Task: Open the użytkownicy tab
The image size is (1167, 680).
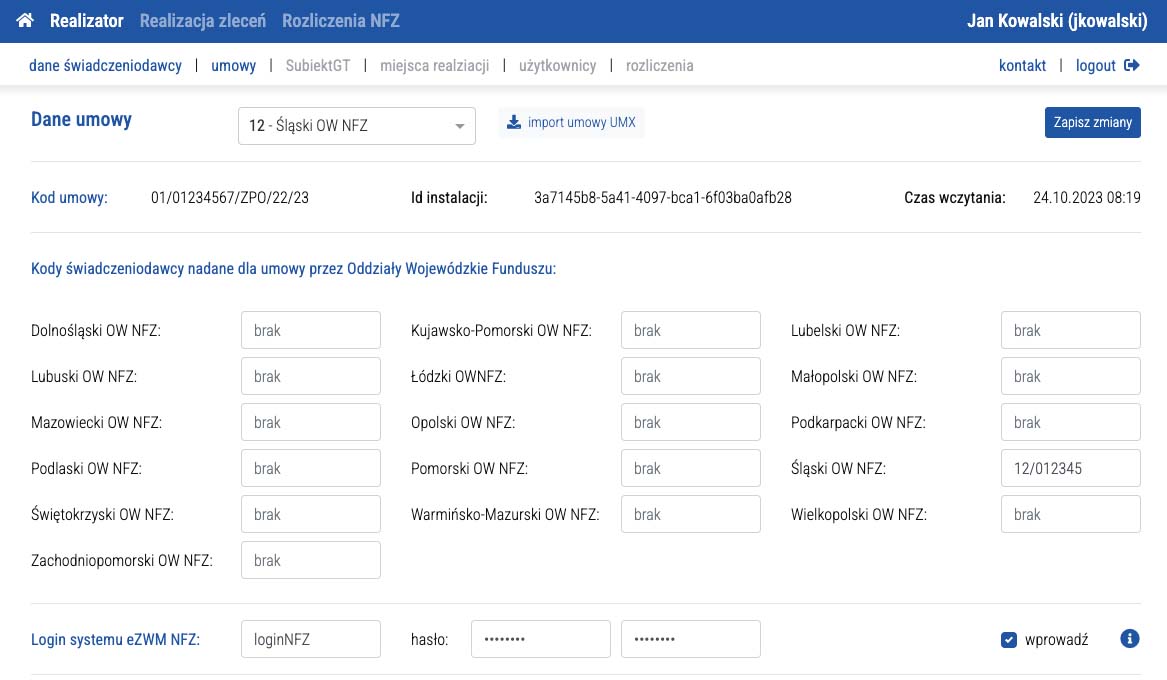Action: coord(557,66)
